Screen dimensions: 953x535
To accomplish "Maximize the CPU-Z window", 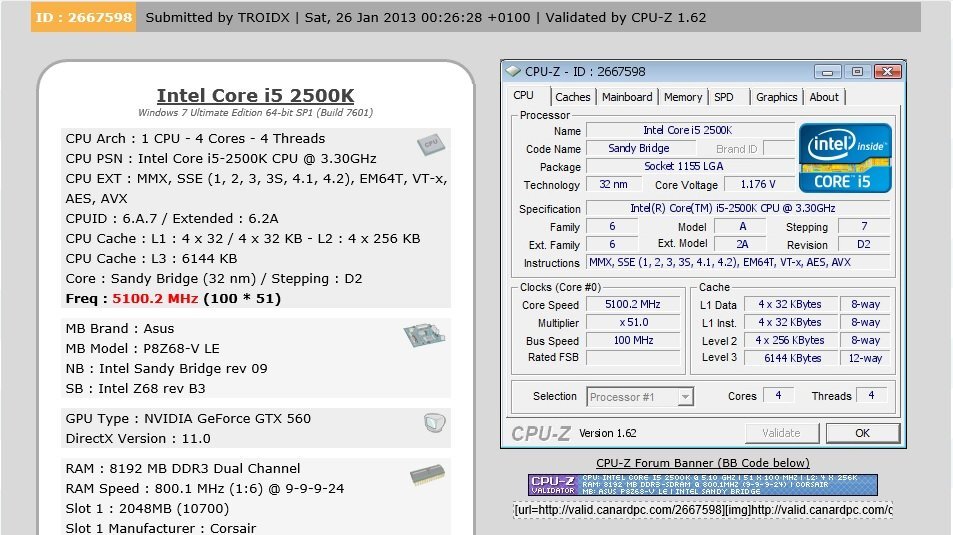I will tap(857, 72).
